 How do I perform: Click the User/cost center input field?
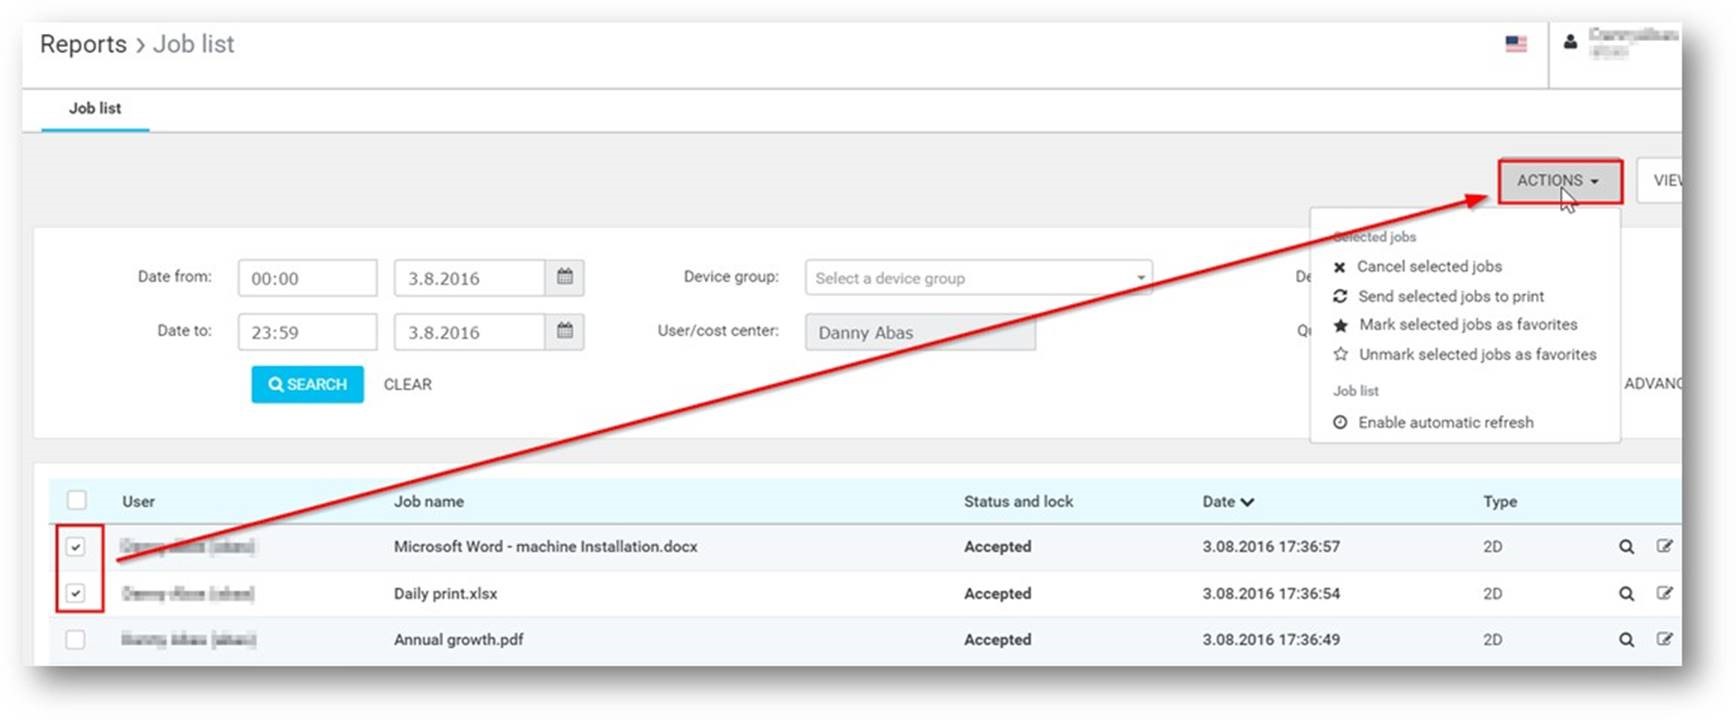tap(919, 333)
